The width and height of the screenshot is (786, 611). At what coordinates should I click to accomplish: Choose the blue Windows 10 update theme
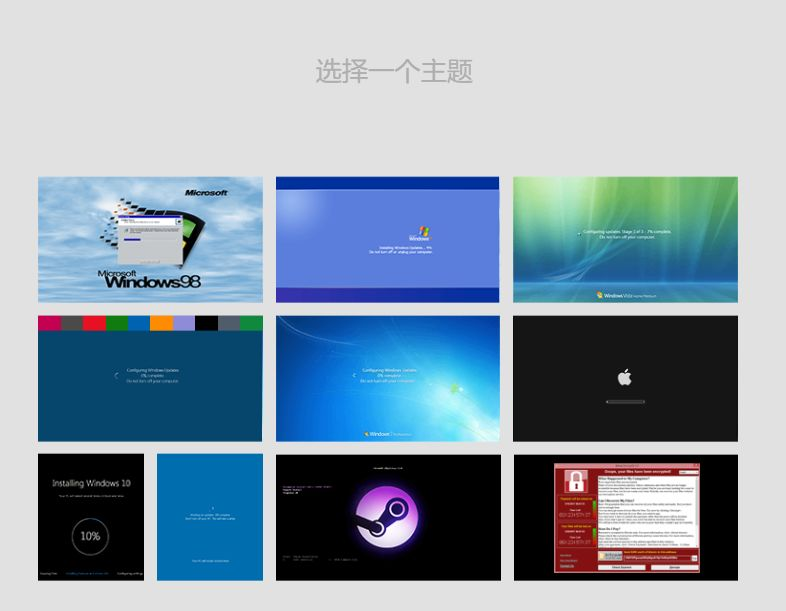point(210,517)
